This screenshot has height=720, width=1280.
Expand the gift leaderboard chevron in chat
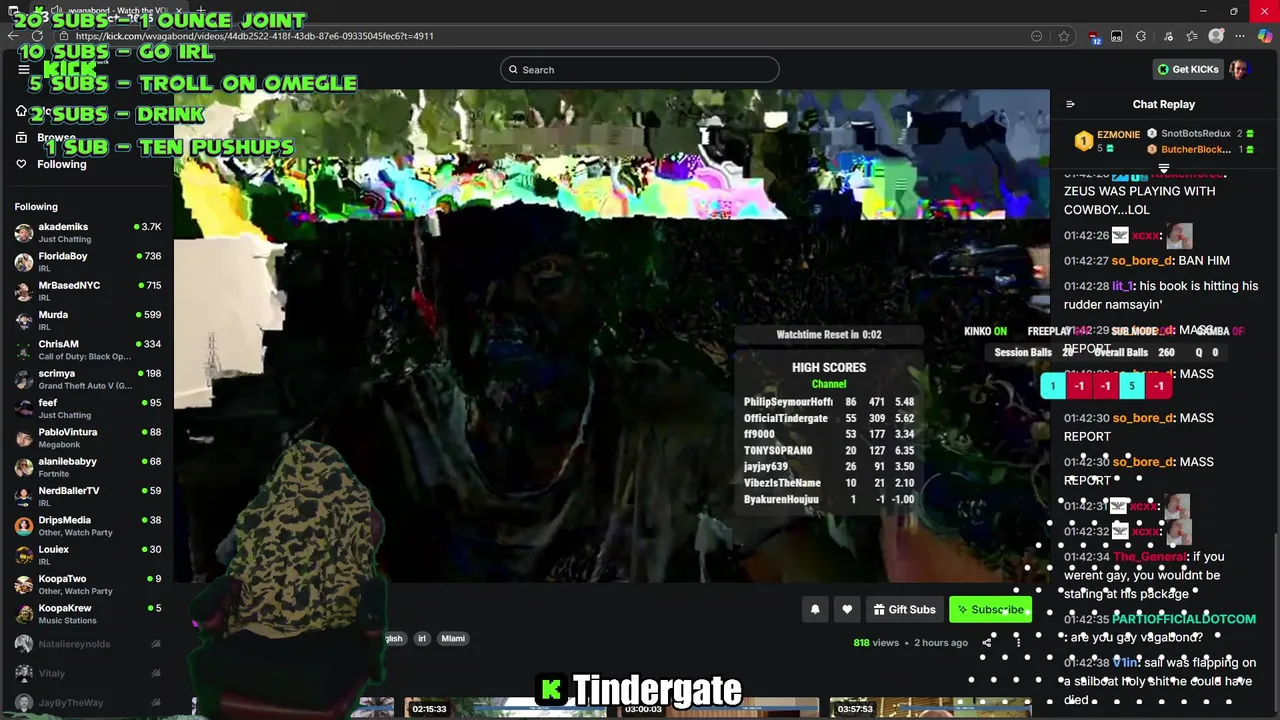[1163, 168]
